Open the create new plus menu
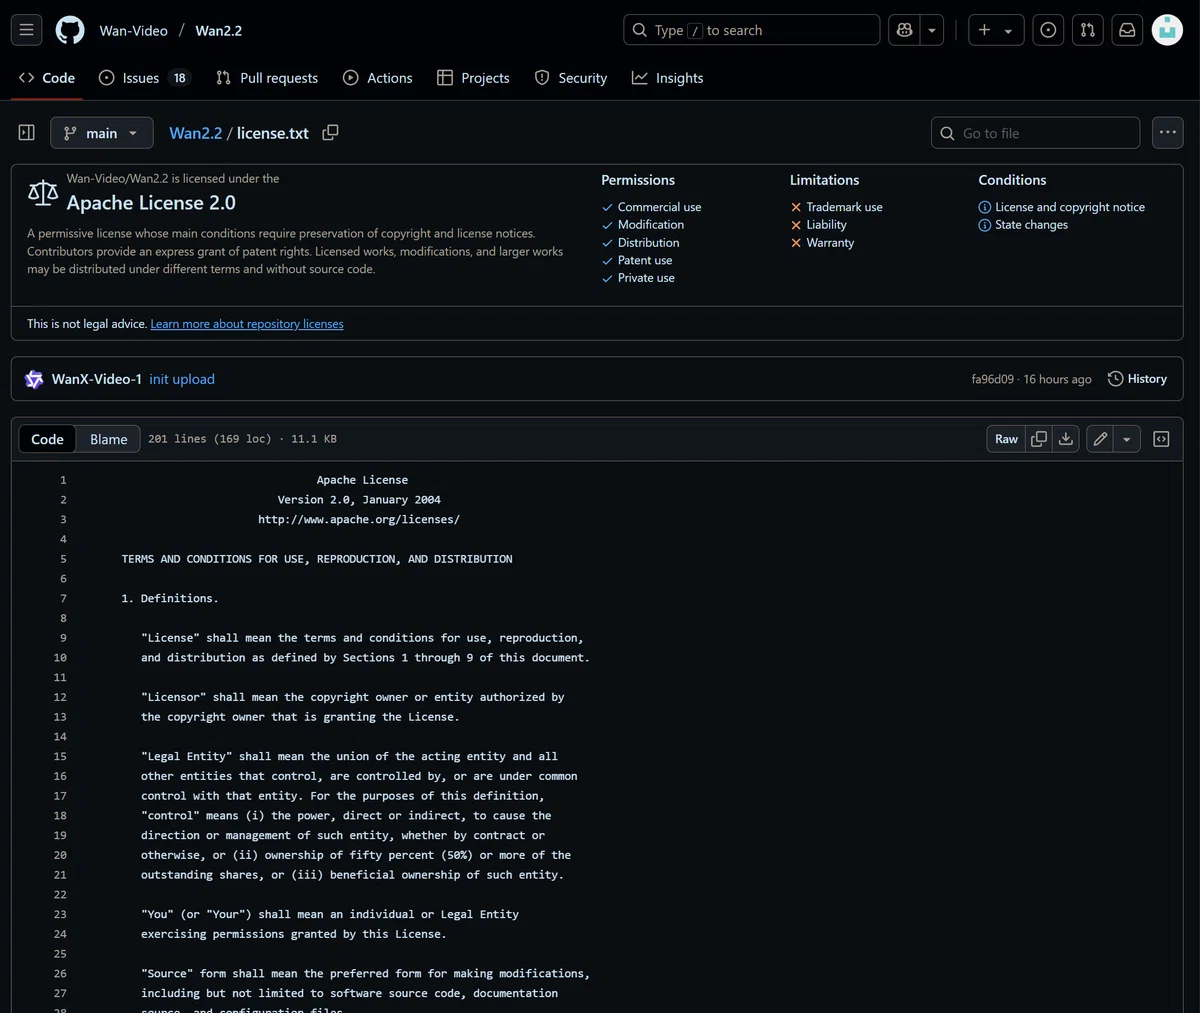The height and width of the screenshot is (1013, 1200). (x=995, y=30)
